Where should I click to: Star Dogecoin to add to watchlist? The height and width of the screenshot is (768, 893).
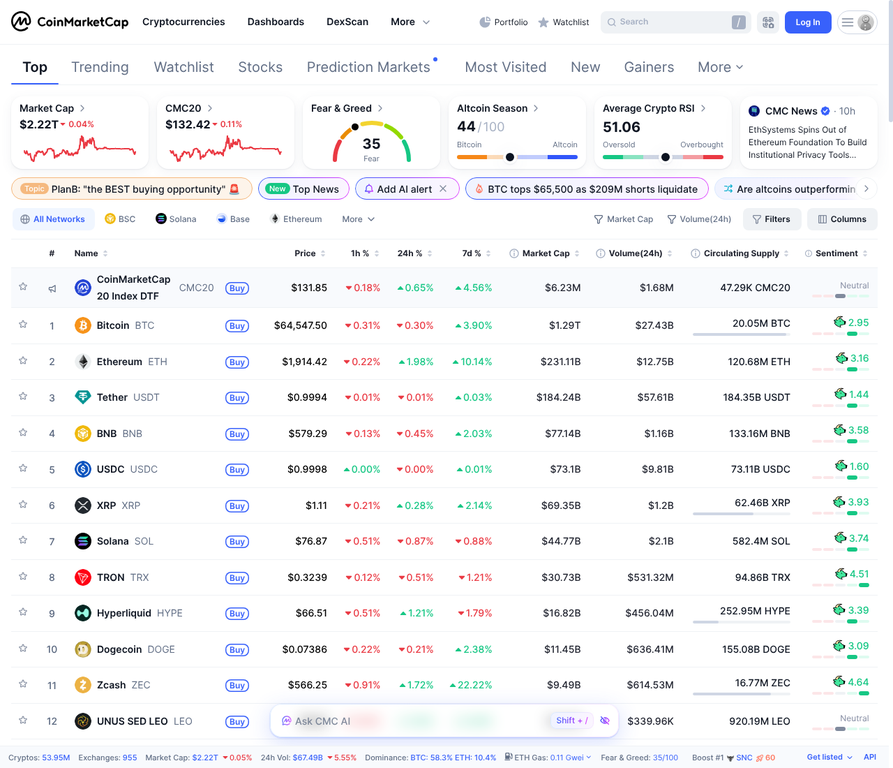[23, 648]
